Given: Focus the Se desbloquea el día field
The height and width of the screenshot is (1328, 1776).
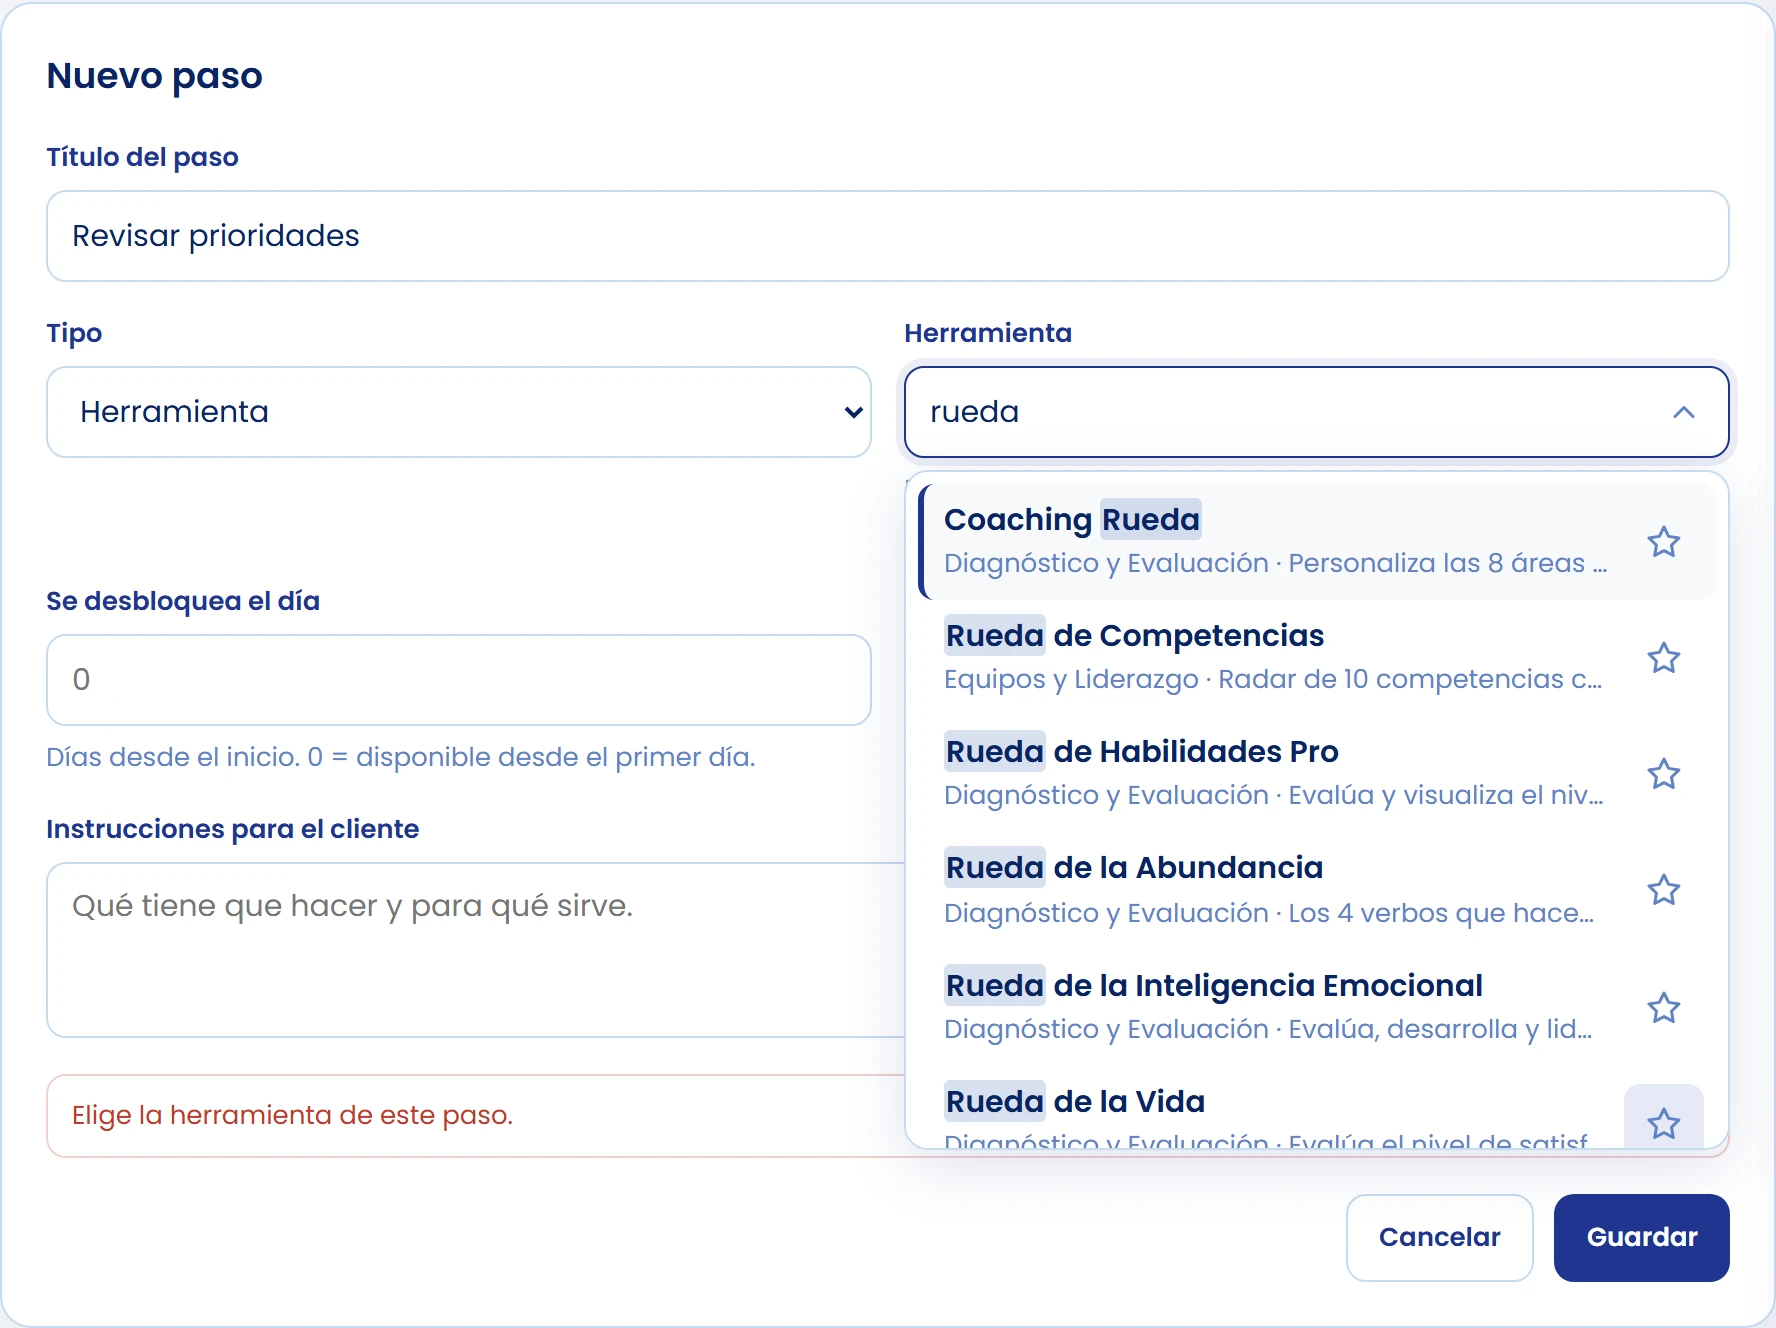Looking at the screenshot, I should [x=459, y=680].
